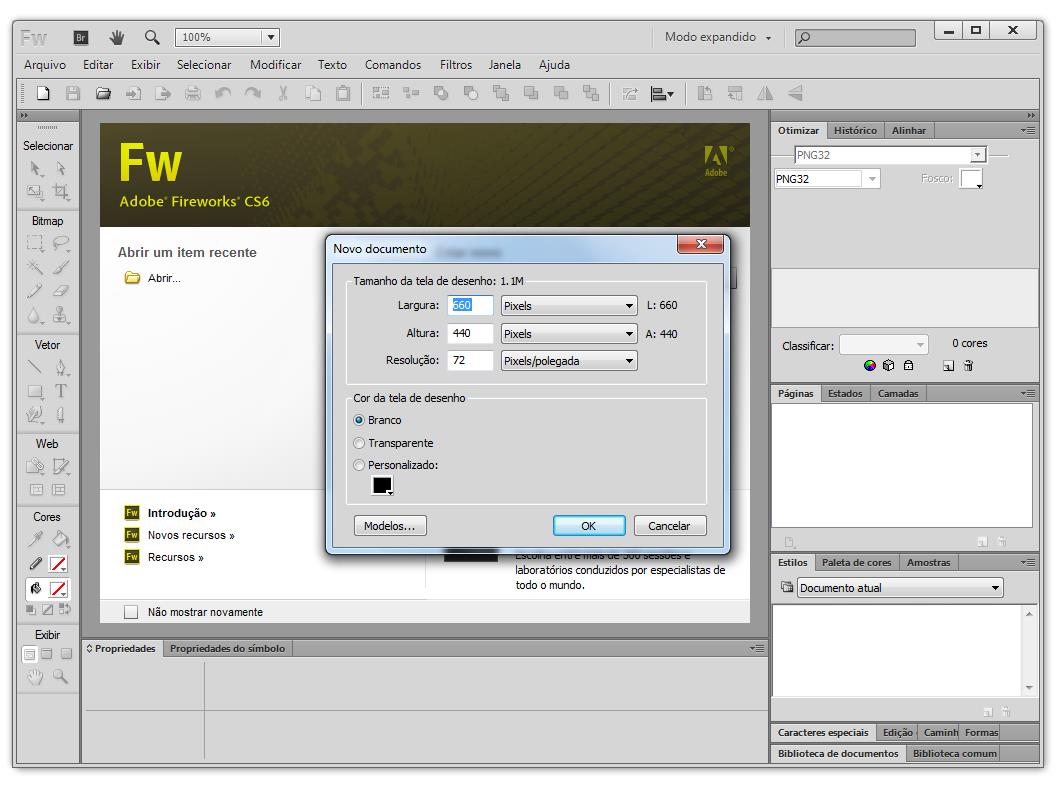Open the Abrir... link
Screen dimensions: 1056x786
pyautogui.click(x=164, y=278)
